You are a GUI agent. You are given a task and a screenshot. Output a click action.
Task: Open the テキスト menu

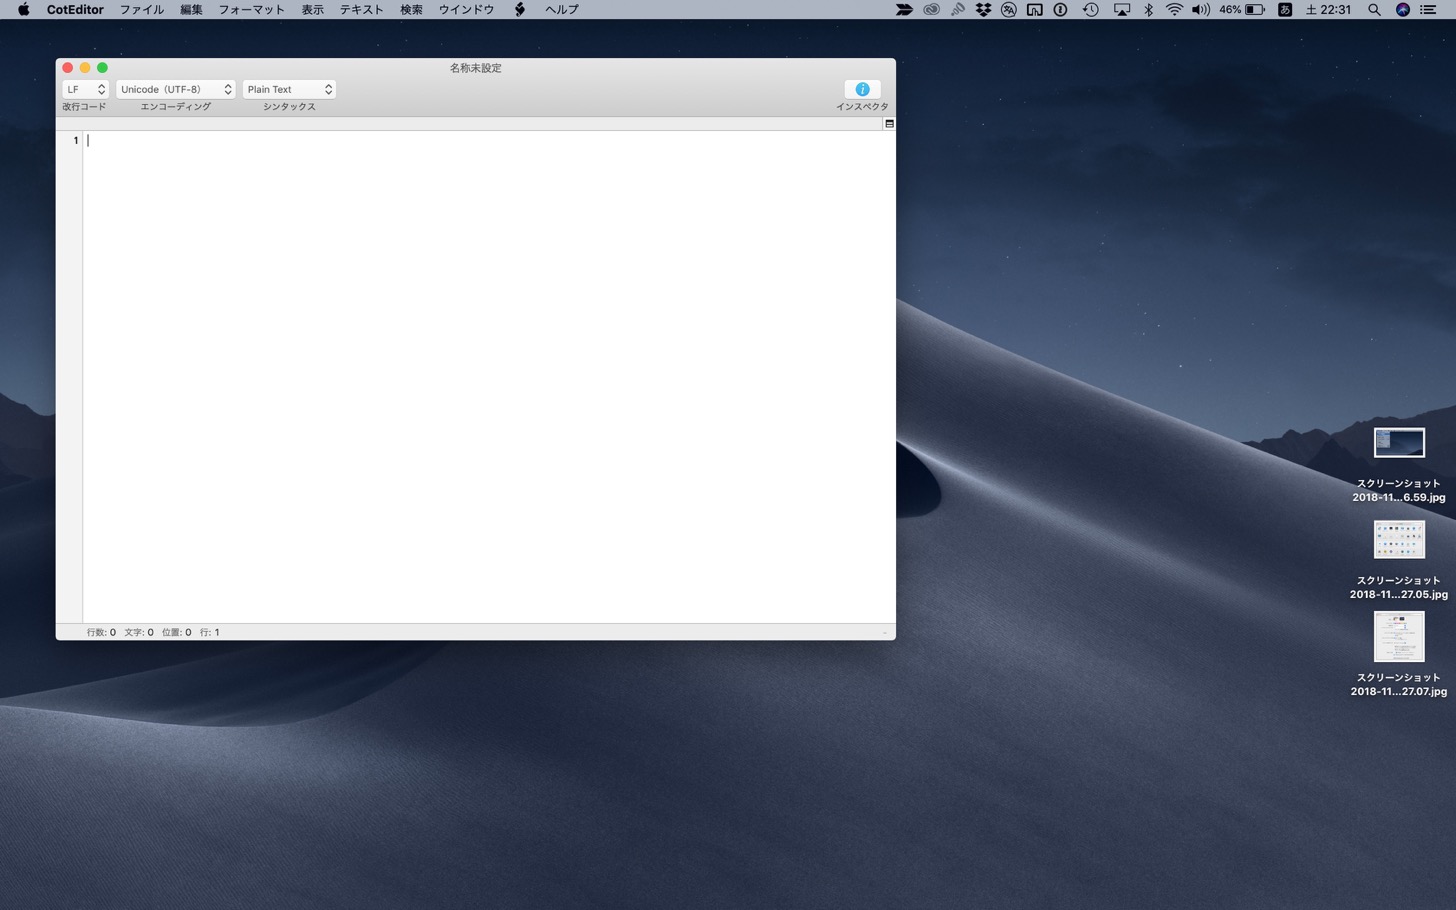pos(361,9)
